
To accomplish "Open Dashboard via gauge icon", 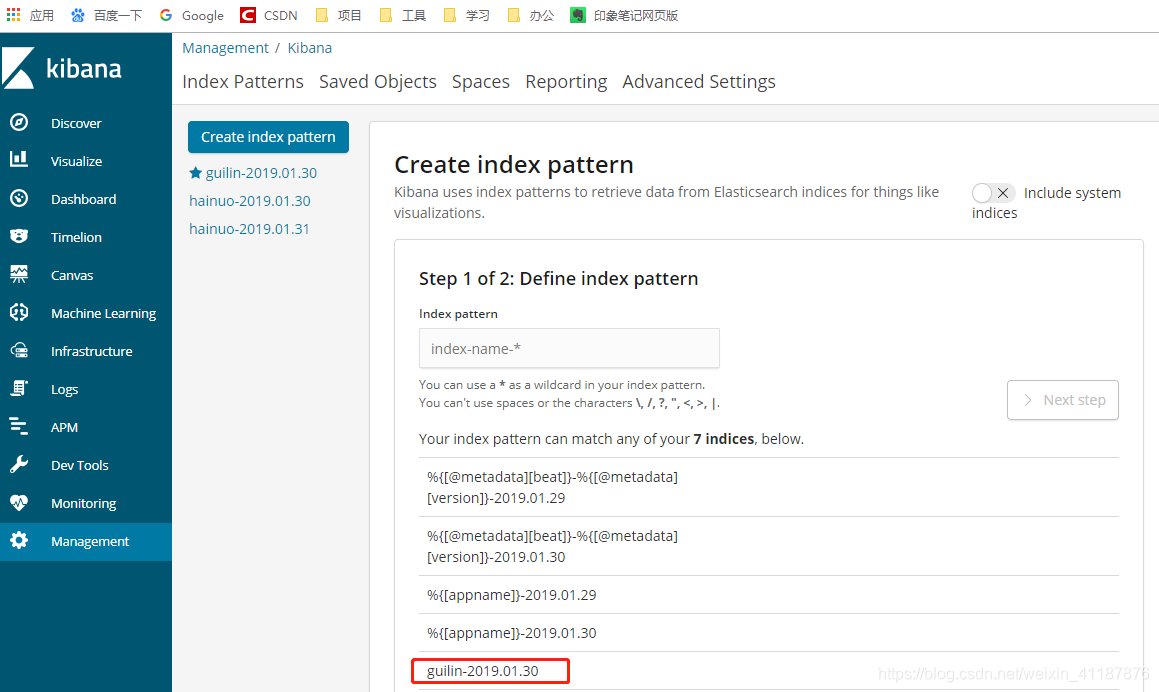I will [x=19, y=198].
